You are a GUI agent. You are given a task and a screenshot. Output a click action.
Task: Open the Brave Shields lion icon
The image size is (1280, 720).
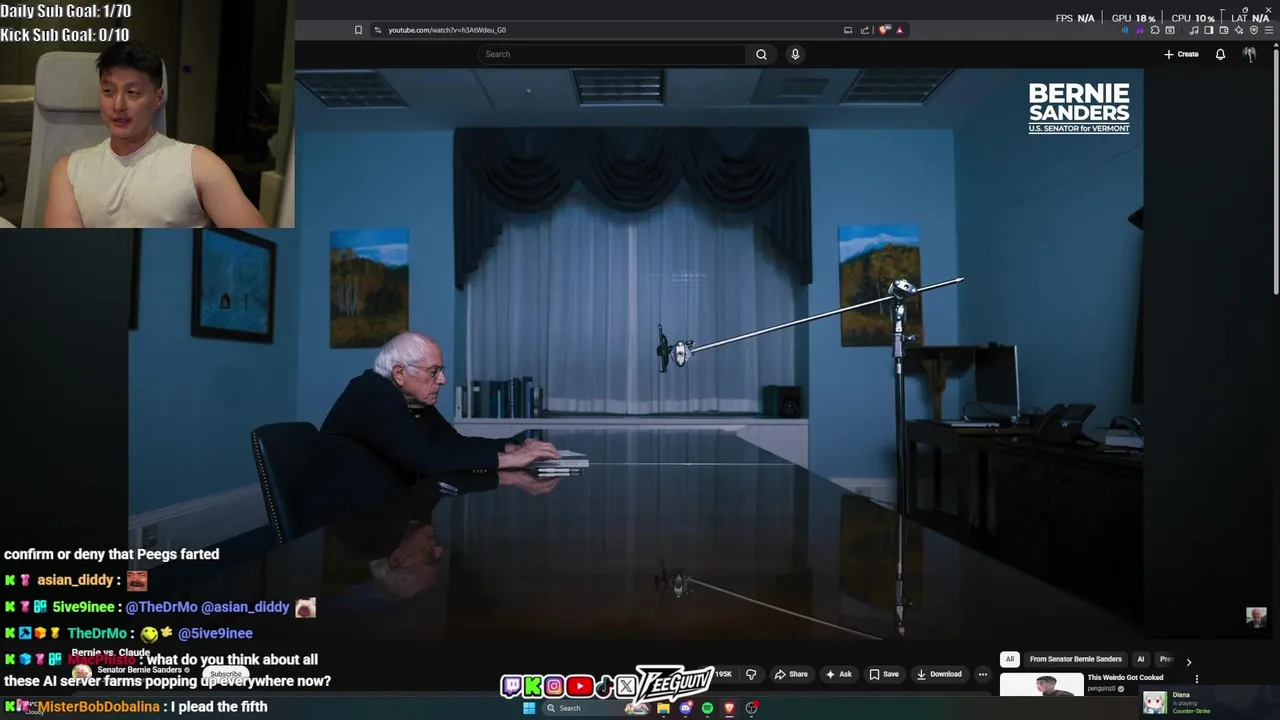click(x=884, y=30)
